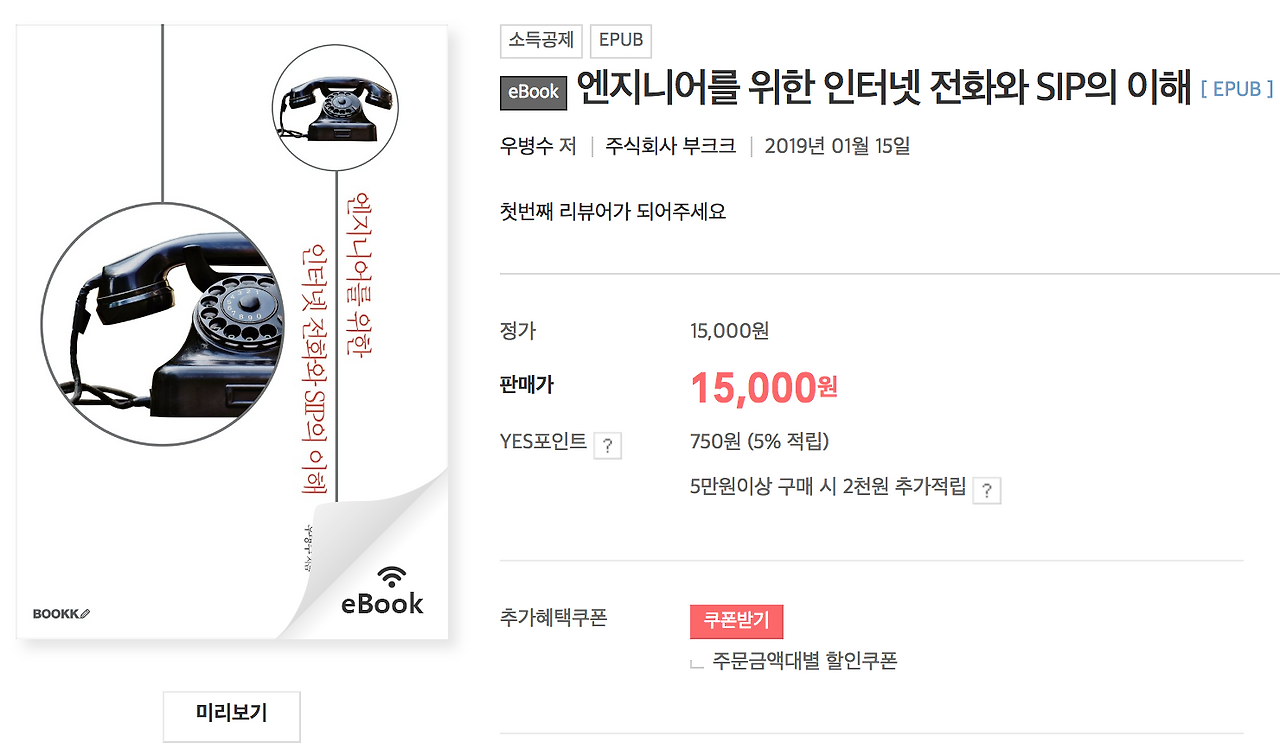Open the 미리보기 preview button

point(232,714)
